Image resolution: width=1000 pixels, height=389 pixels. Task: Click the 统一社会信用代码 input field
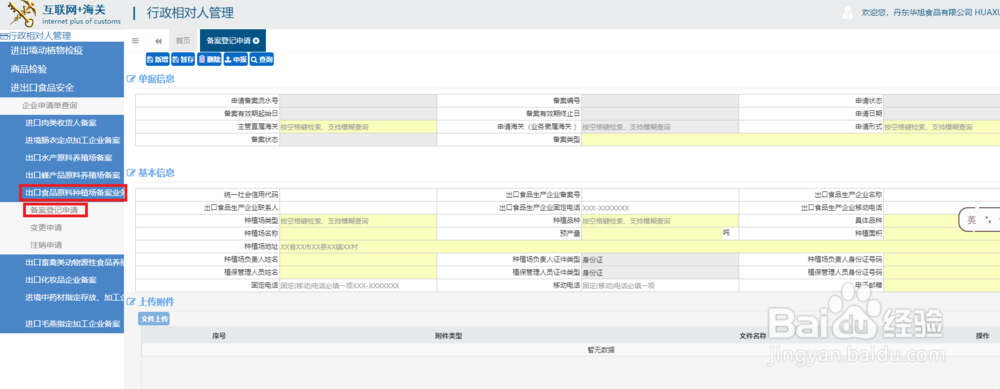pyautogui.click(x=358, y=194)
